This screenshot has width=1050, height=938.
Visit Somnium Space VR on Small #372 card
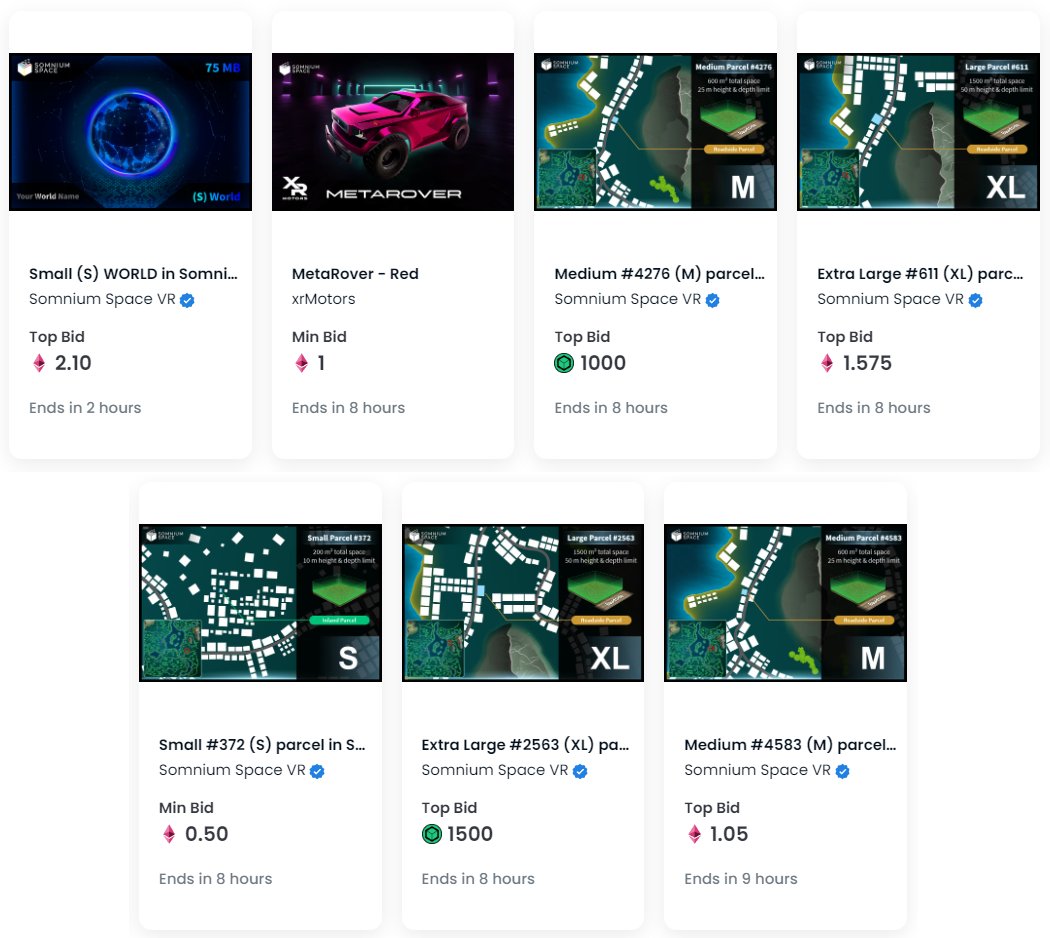click(232, 770)
